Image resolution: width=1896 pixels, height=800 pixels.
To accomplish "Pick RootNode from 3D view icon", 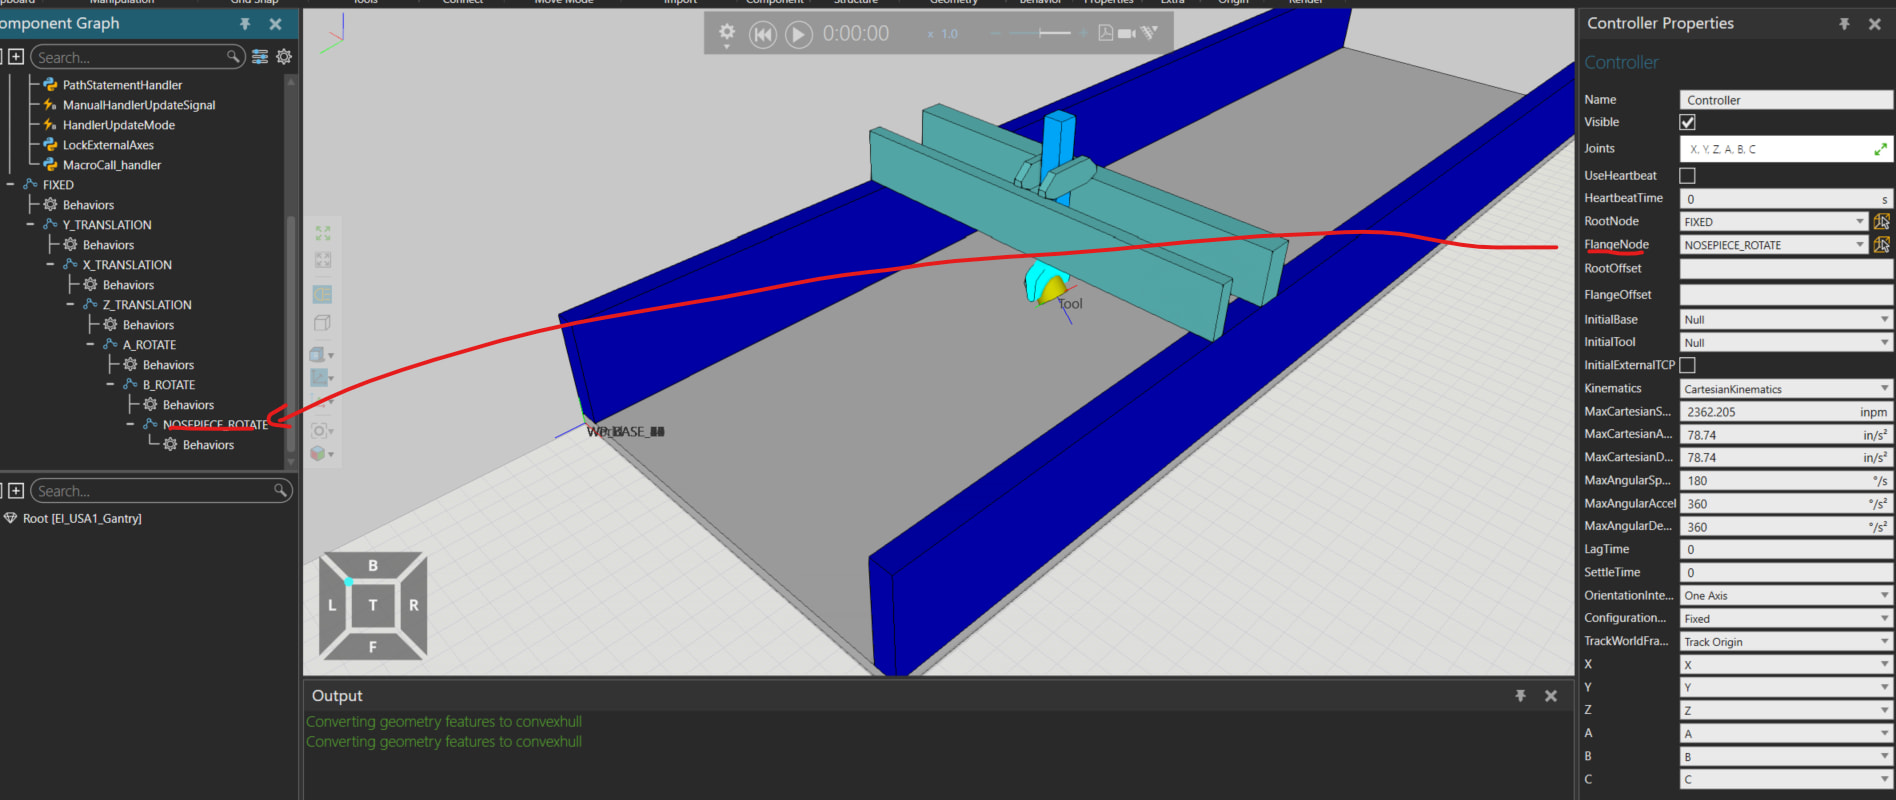I will (x=1881, y=221).
